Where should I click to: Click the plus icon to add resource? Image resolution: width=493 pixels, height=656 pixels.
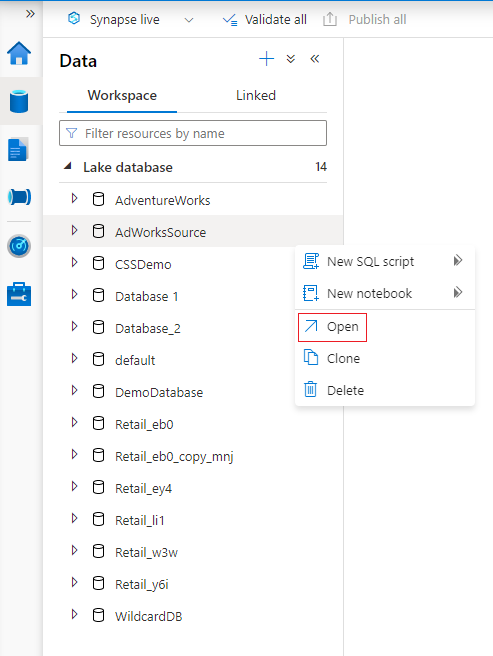[x=267, y=59]
